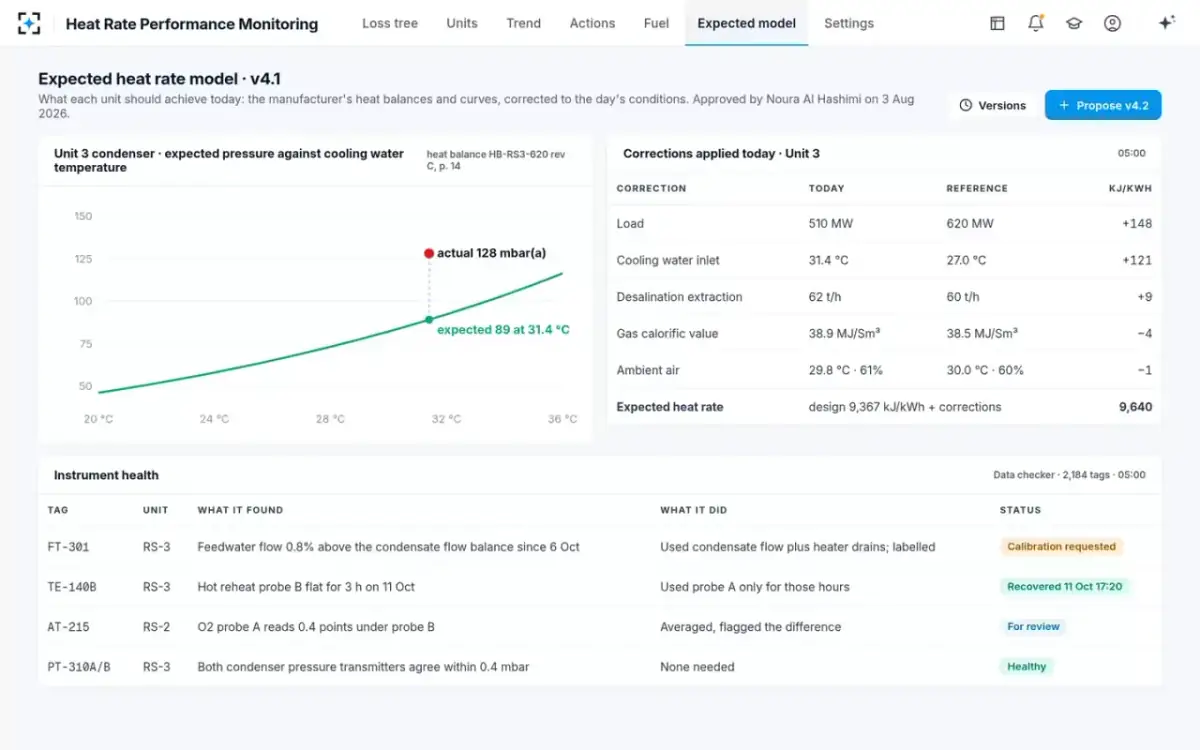Click the green expected 89 curve point

tap(429, 320)
